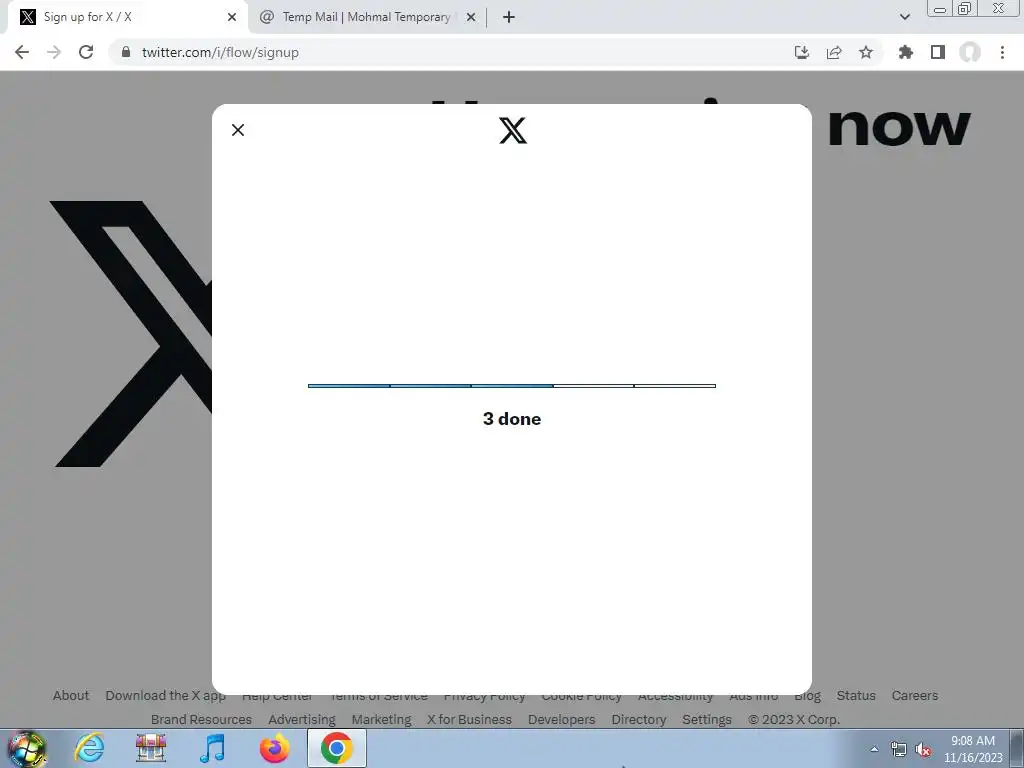Open a new browser tab
The image size is (1024, 768).
(509, 17)
